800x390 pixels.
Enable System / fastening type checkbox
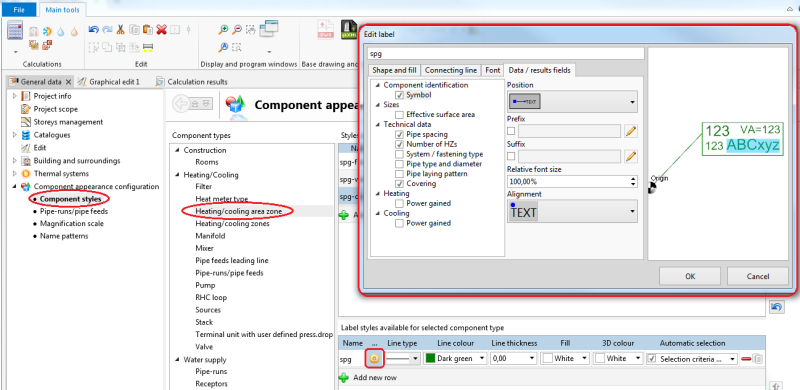pyautogui.click(x=399, y=154)
